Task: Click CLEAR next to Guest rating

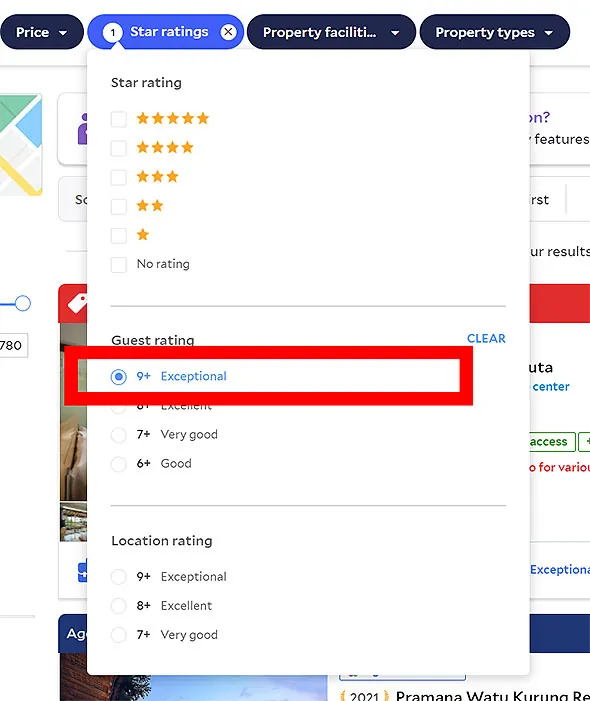Action: pos(486,338)
